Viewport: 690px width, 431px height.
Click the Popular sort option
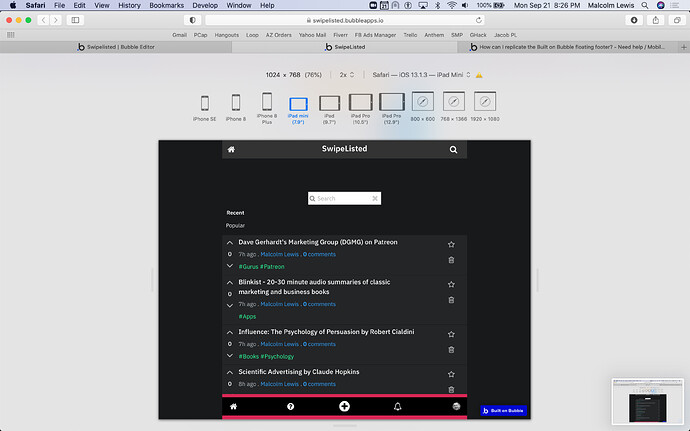(x=235, y=225)
